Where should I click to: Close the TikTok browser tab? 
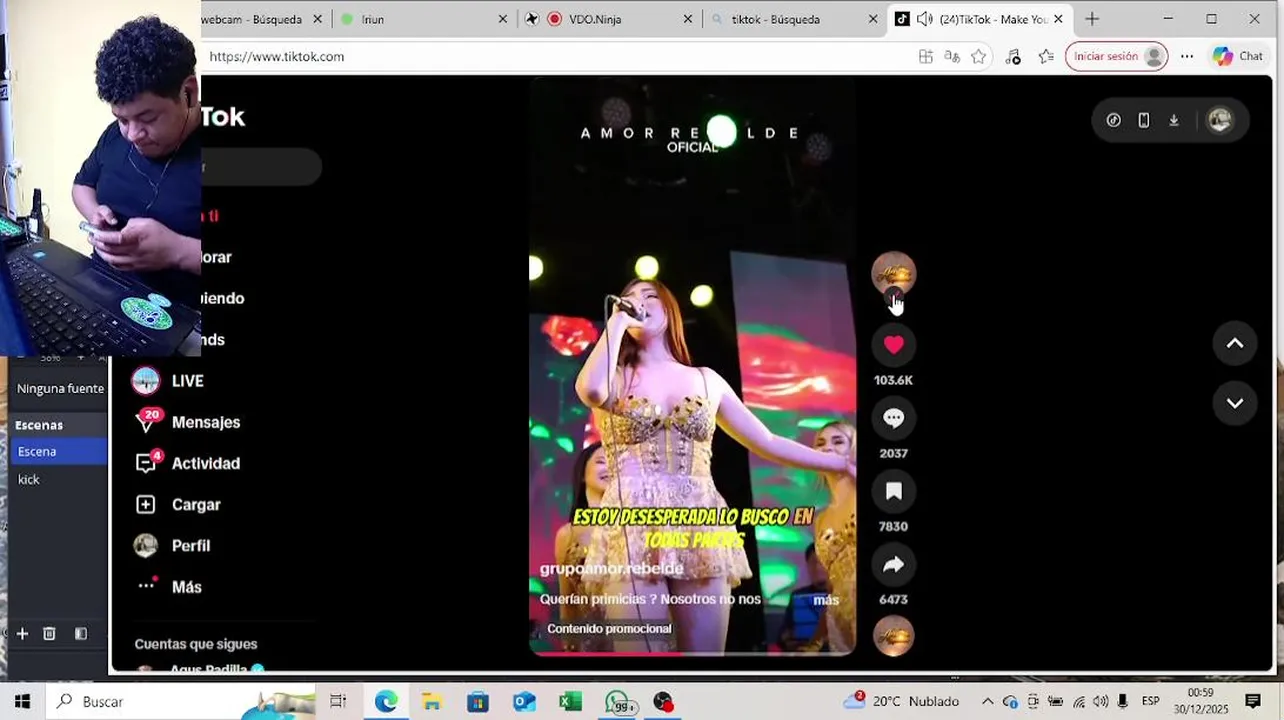1058,19
